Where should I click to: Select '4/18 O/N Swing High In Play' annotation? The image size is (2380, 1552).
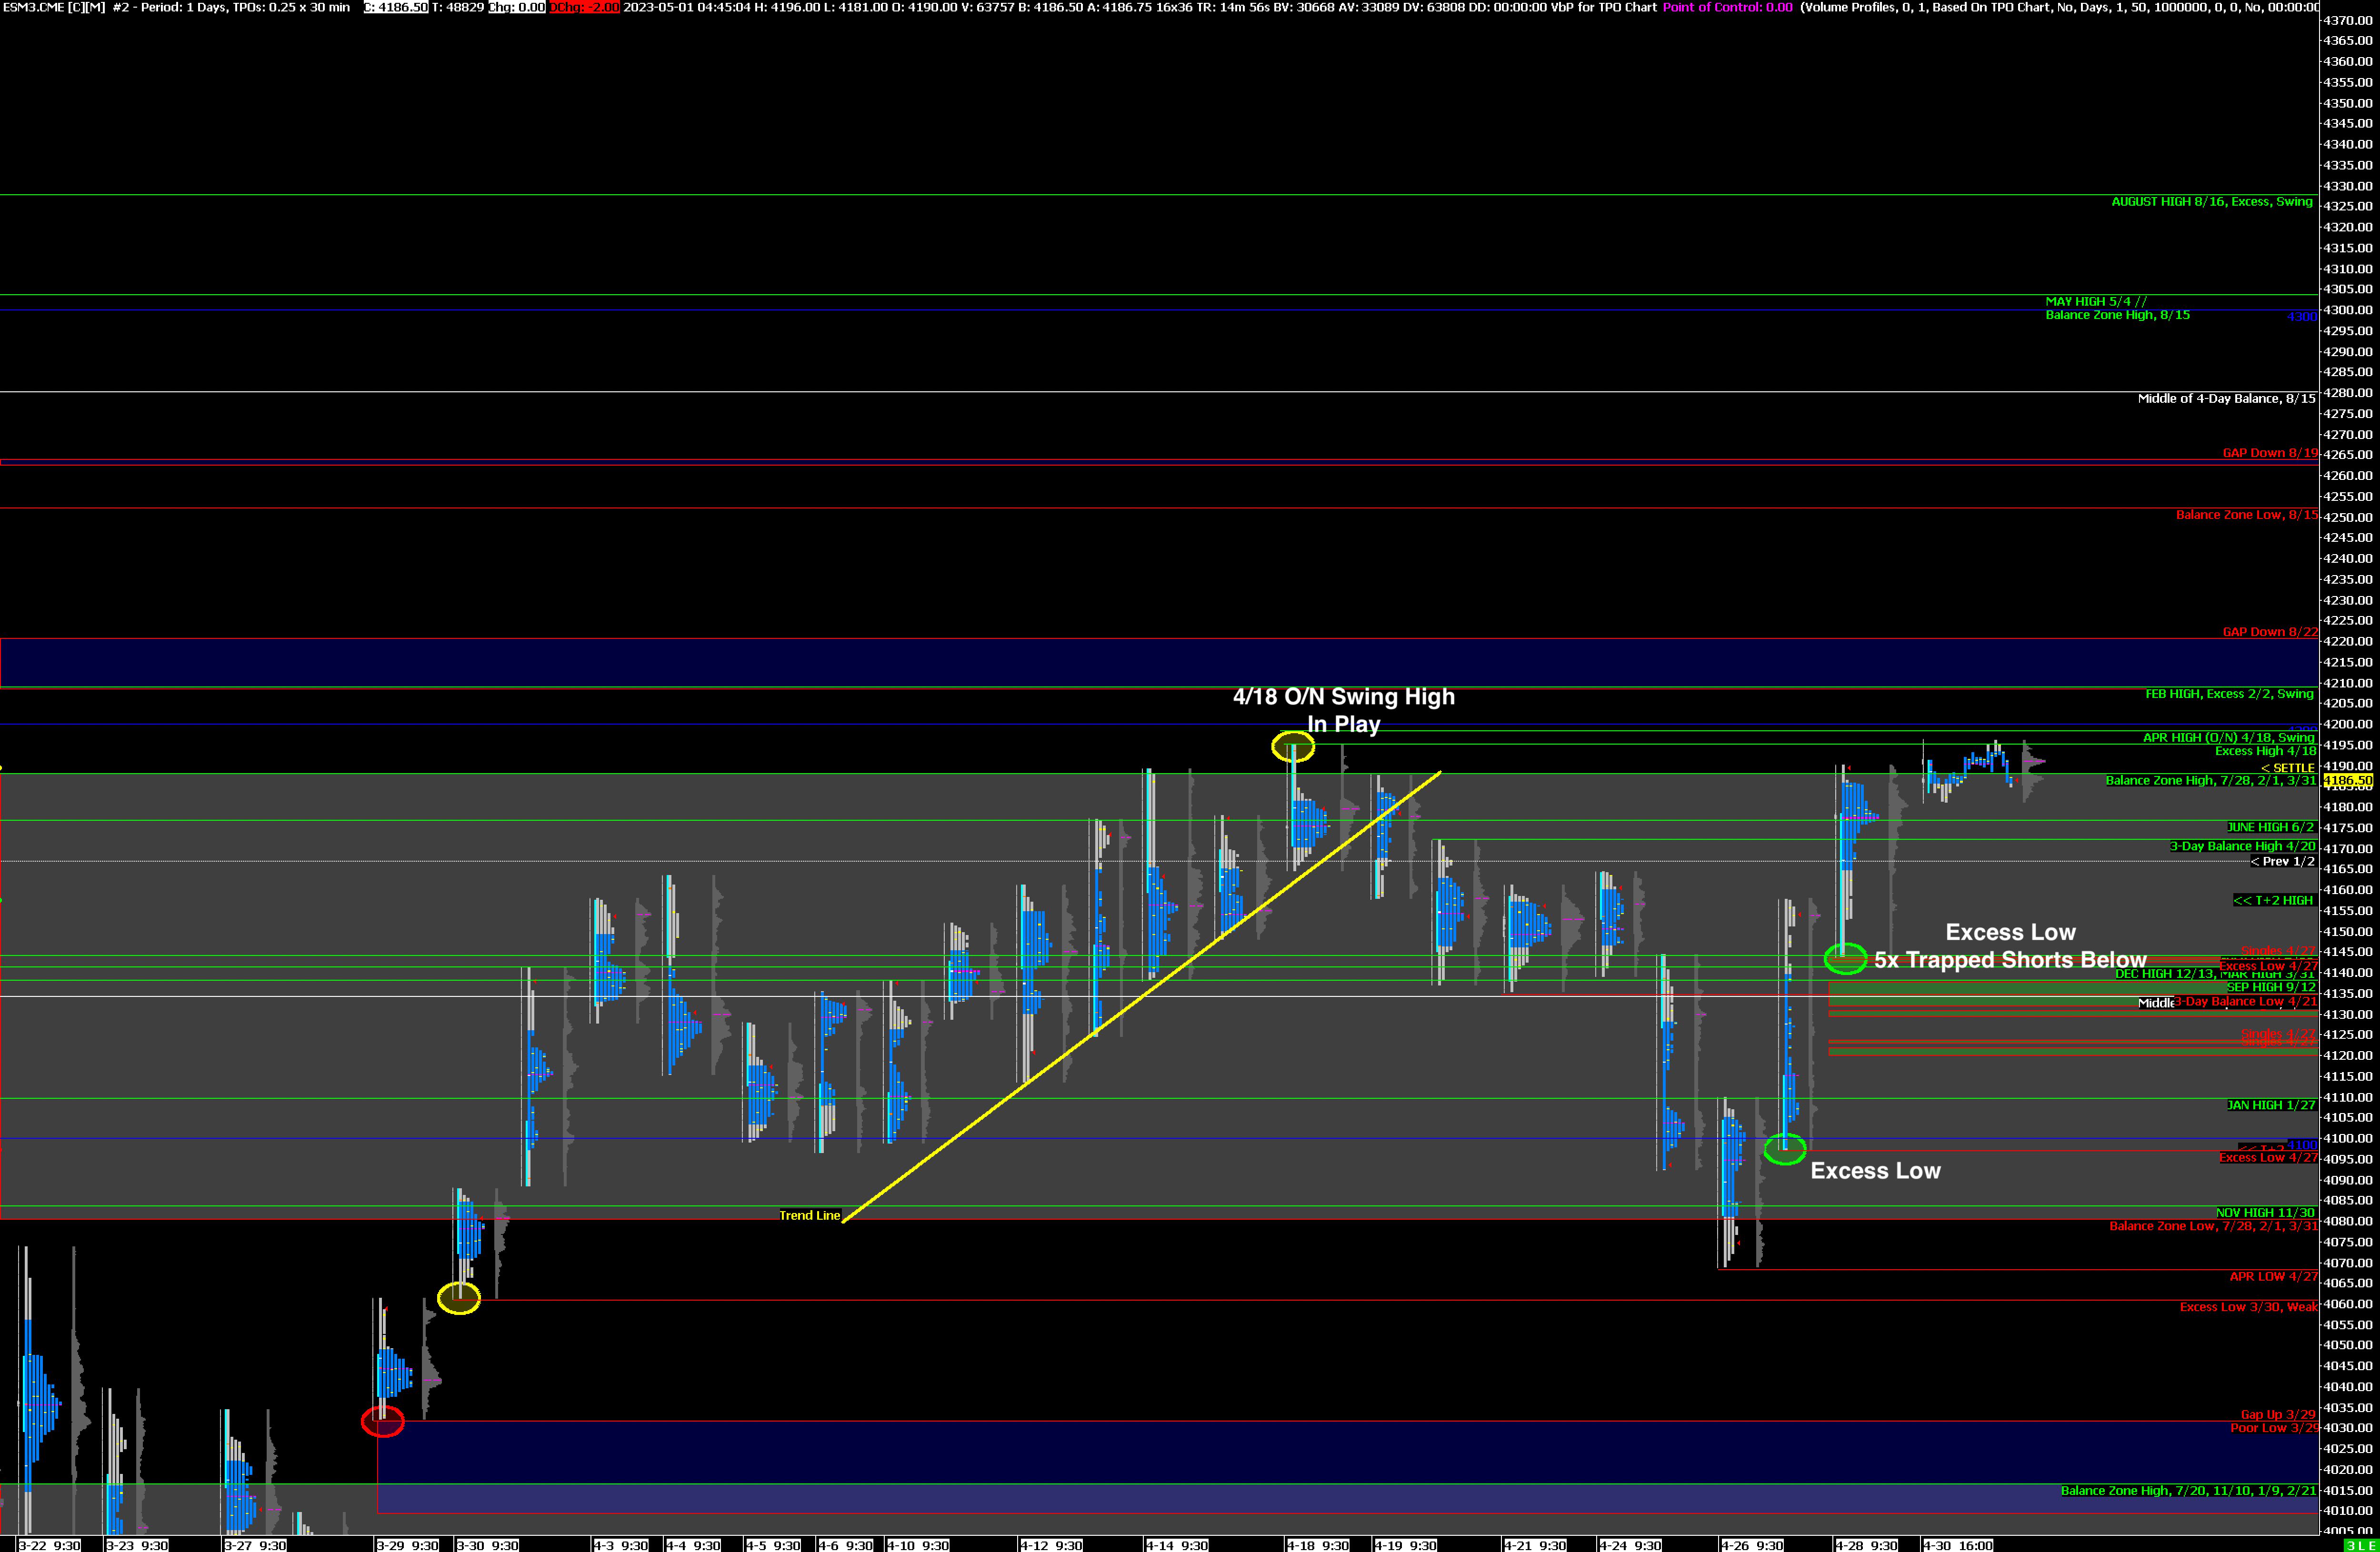point(1343,710)
